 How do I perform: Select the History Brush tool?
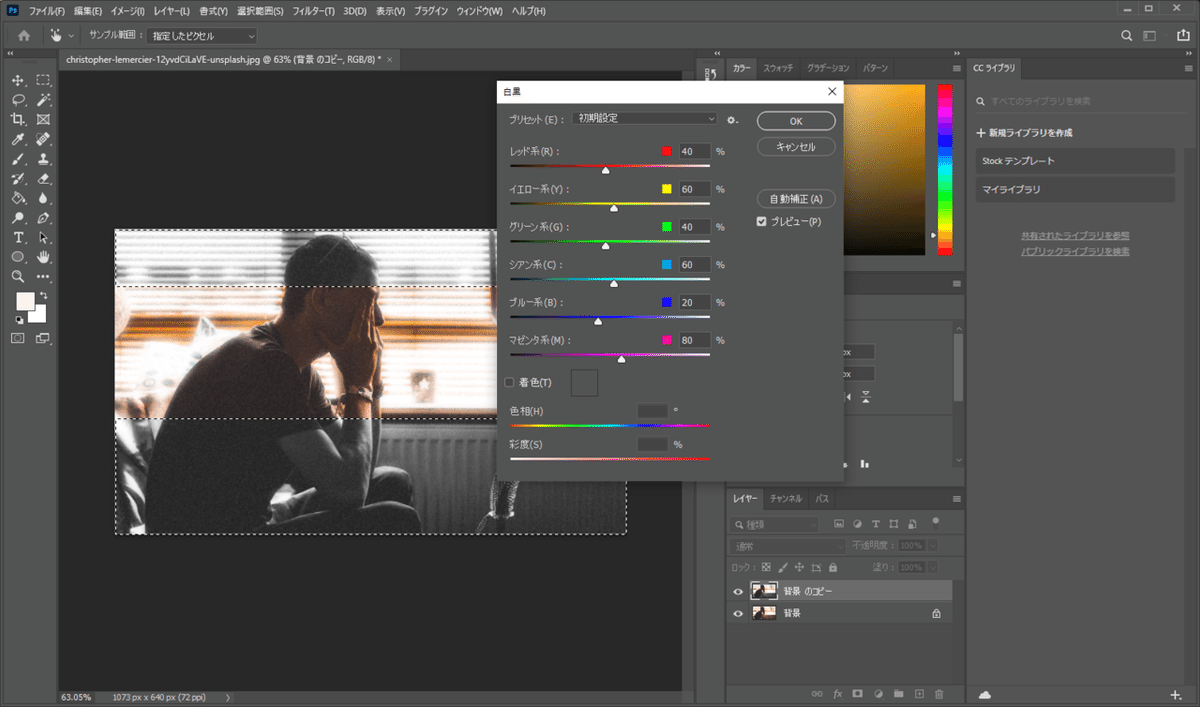[x=18, y=178]
